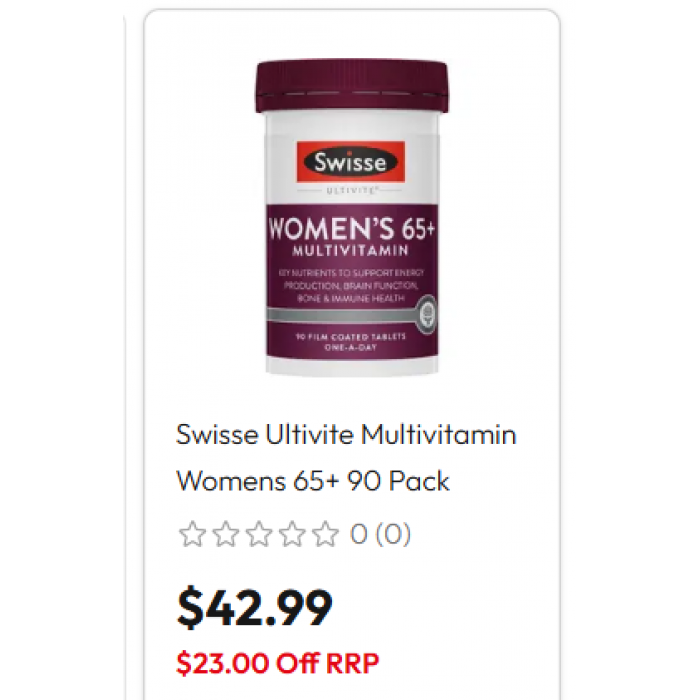The width and height of the screenshot is (700, 700).
Task: Open the Women's 65+ bottle product image
Action: [352, 218]
